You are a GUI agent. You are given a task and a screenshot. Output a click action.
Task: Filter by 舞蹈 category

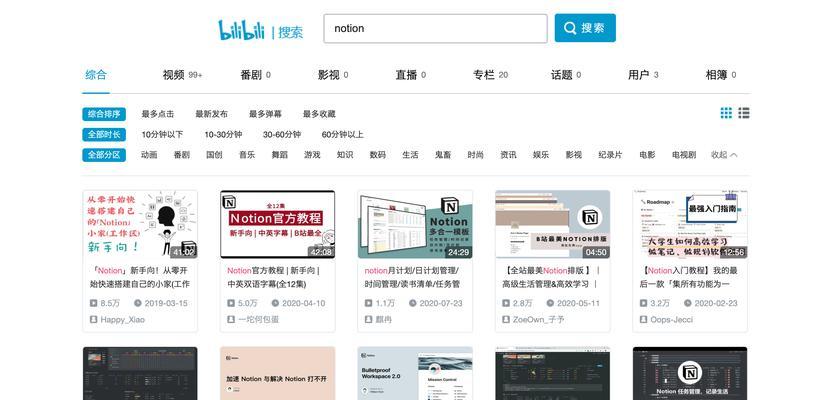tap(280, 155)
